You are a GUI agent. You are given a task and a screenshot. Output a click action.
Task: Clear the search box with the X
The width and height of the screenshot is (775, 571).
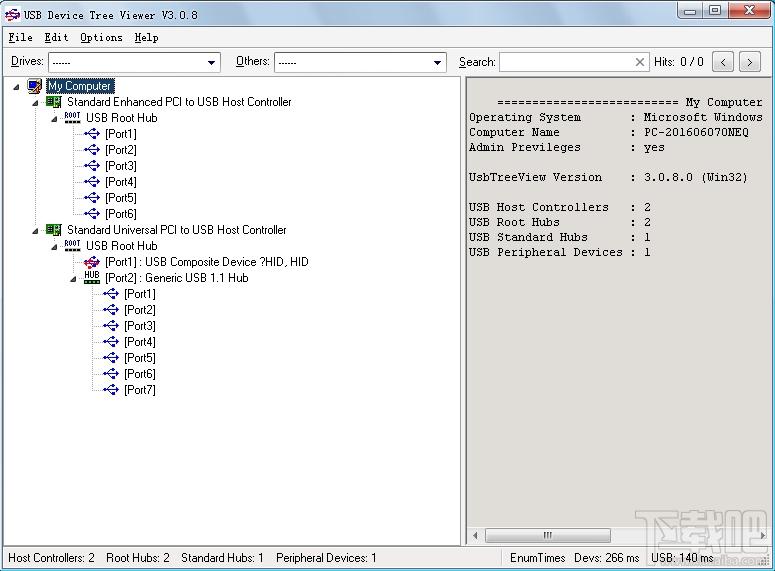click(x=640, y=62)
